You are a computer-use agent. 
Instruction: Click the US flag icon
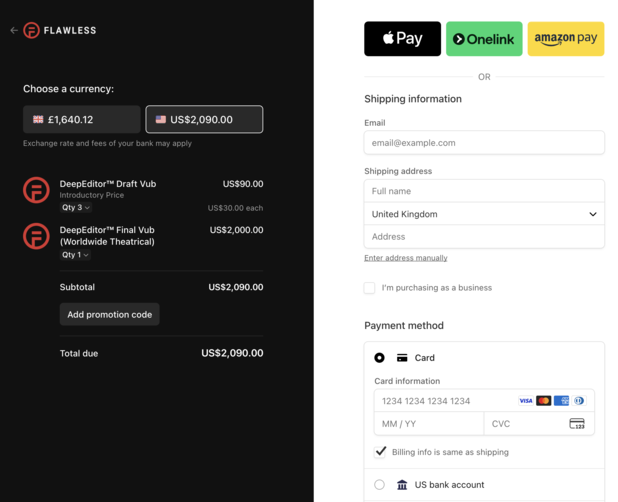[x=161, y=119]
